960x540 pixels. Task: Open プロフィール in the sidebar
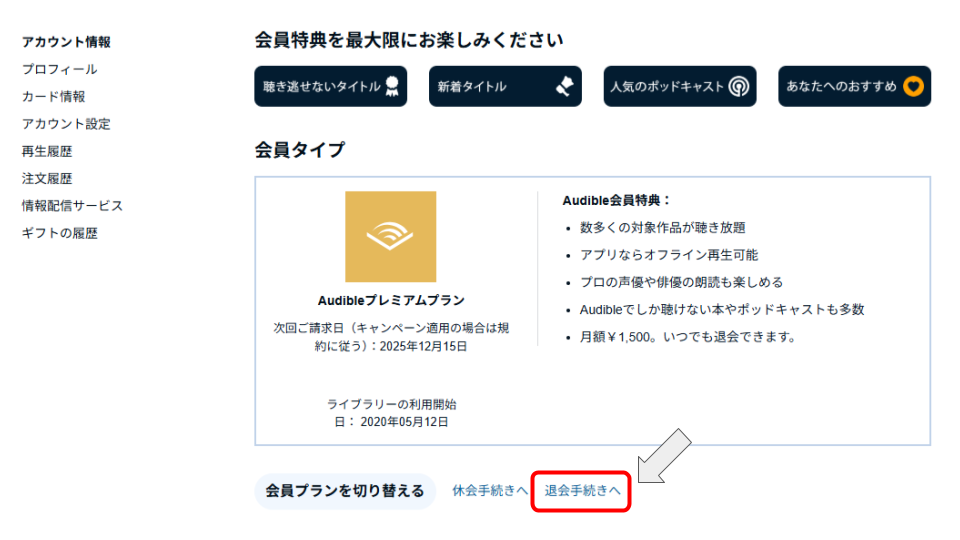point(60,69)
